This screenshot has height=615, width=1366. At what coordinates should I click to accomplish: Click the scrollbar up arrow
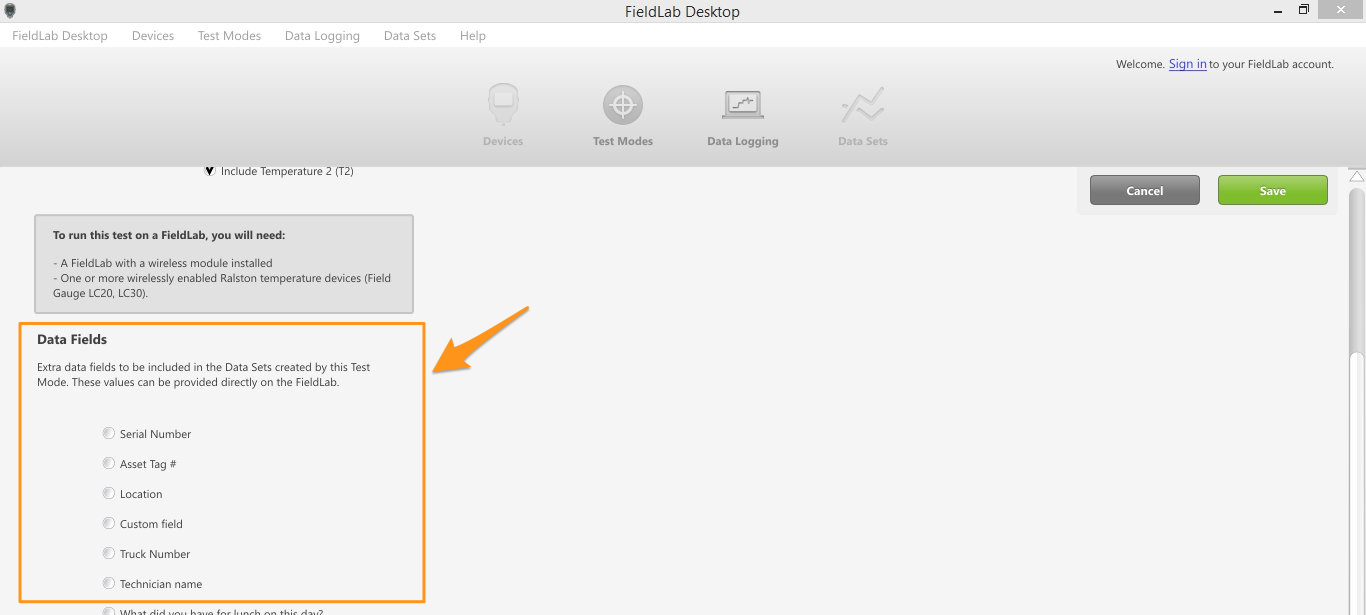point(1356,176)
